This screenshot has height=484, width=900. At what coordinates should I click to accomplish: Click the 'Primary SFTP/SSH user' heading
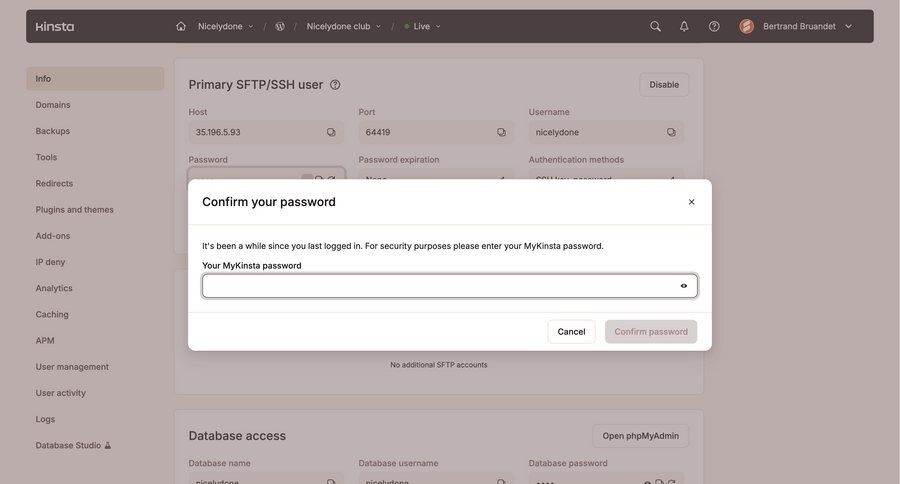[255, 85]
